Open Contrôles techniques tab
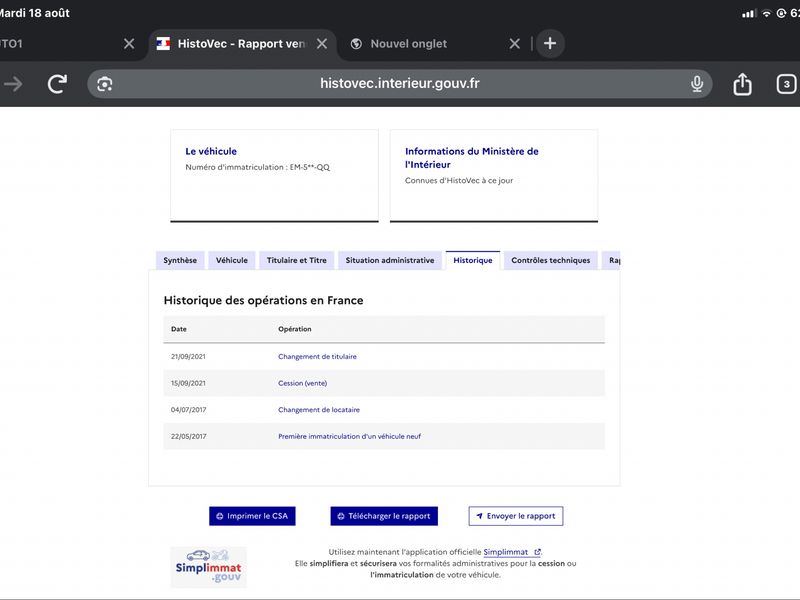 coord(551,260)
